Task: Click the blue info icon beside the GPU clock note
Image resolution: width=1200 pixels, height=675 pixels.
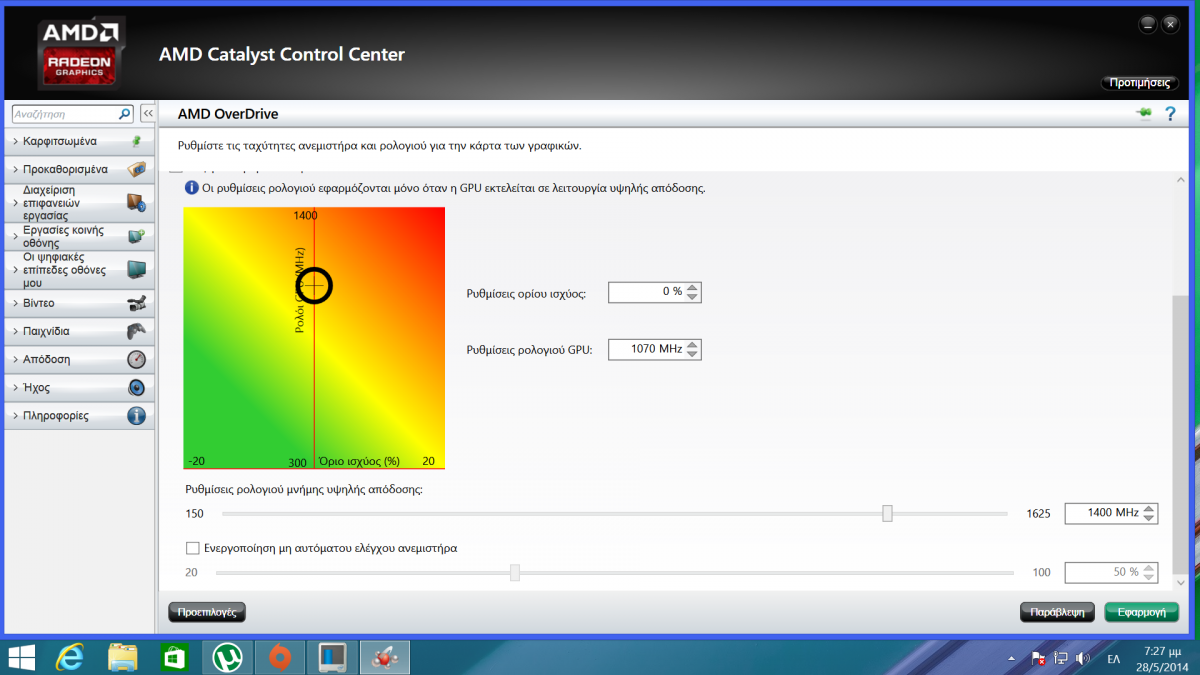Action: (x=192, y=187)
